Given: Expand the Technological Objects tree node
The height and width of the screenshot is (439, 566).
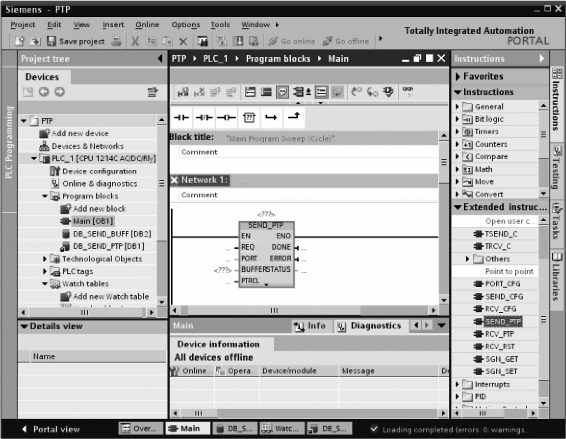Looking at the screenshot, I should pyautogui.click(x=45, y=259).
